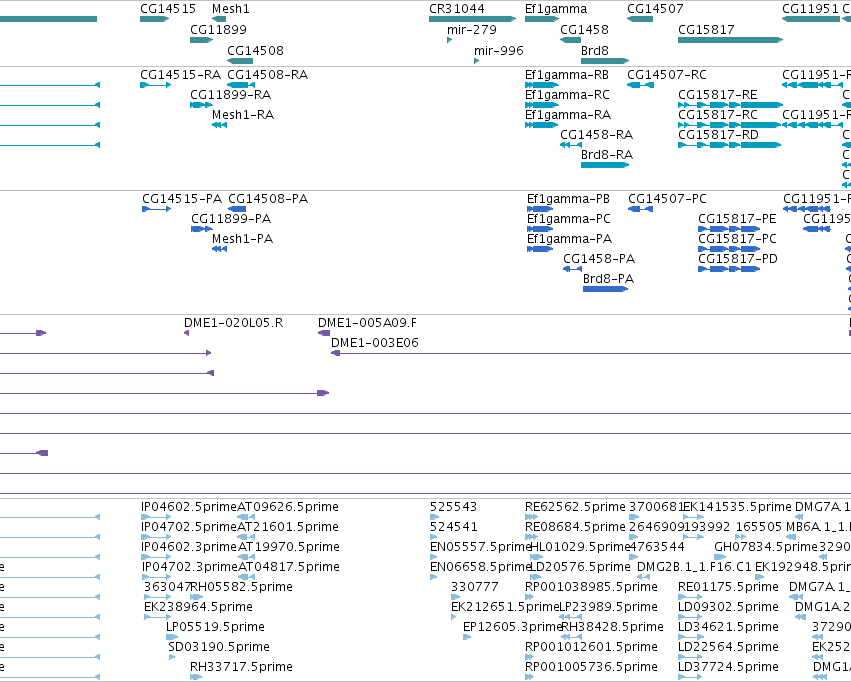851x682 pixels.
Task: Open transcript Mesh1-RA
Action: 219,125
